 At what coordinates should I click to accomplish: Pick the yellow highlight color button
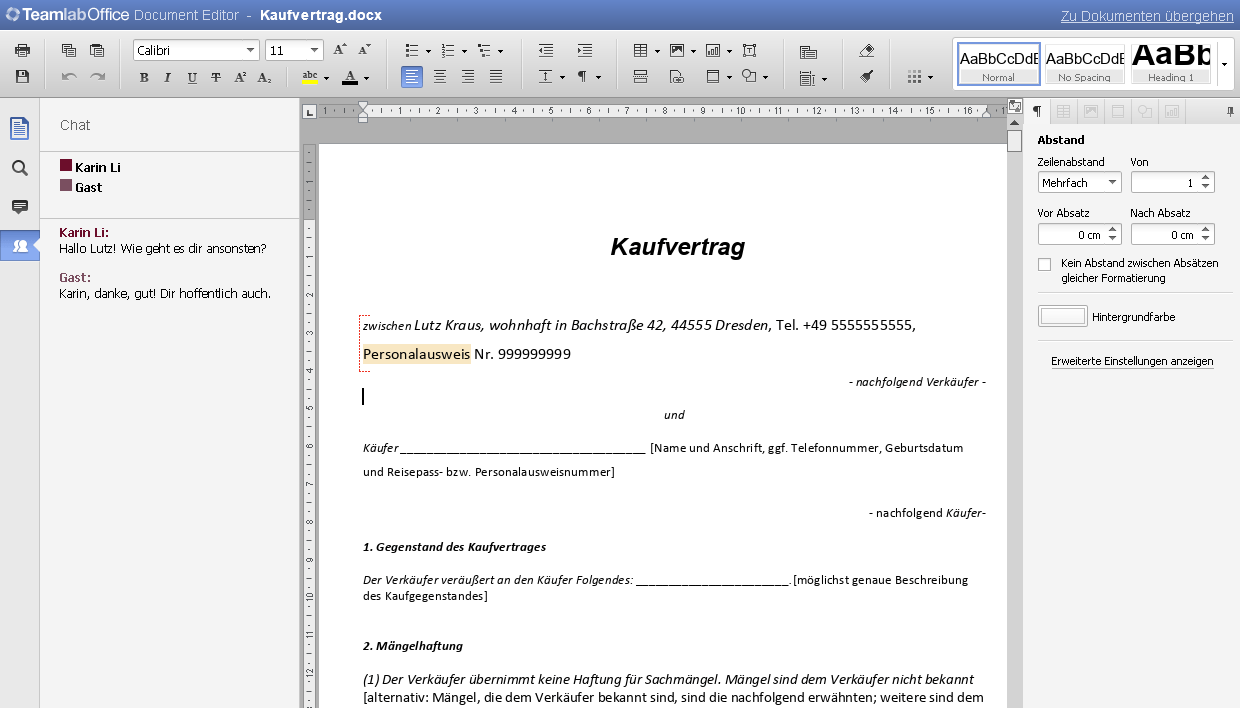310,77
